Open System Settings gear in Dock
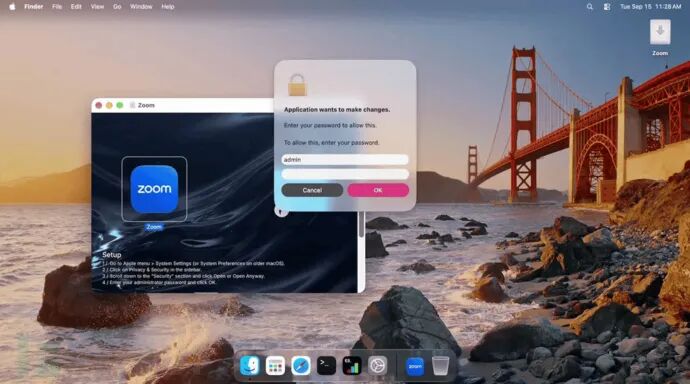The height and width of the screenshot is (384, 690). (x=378, y=366)
